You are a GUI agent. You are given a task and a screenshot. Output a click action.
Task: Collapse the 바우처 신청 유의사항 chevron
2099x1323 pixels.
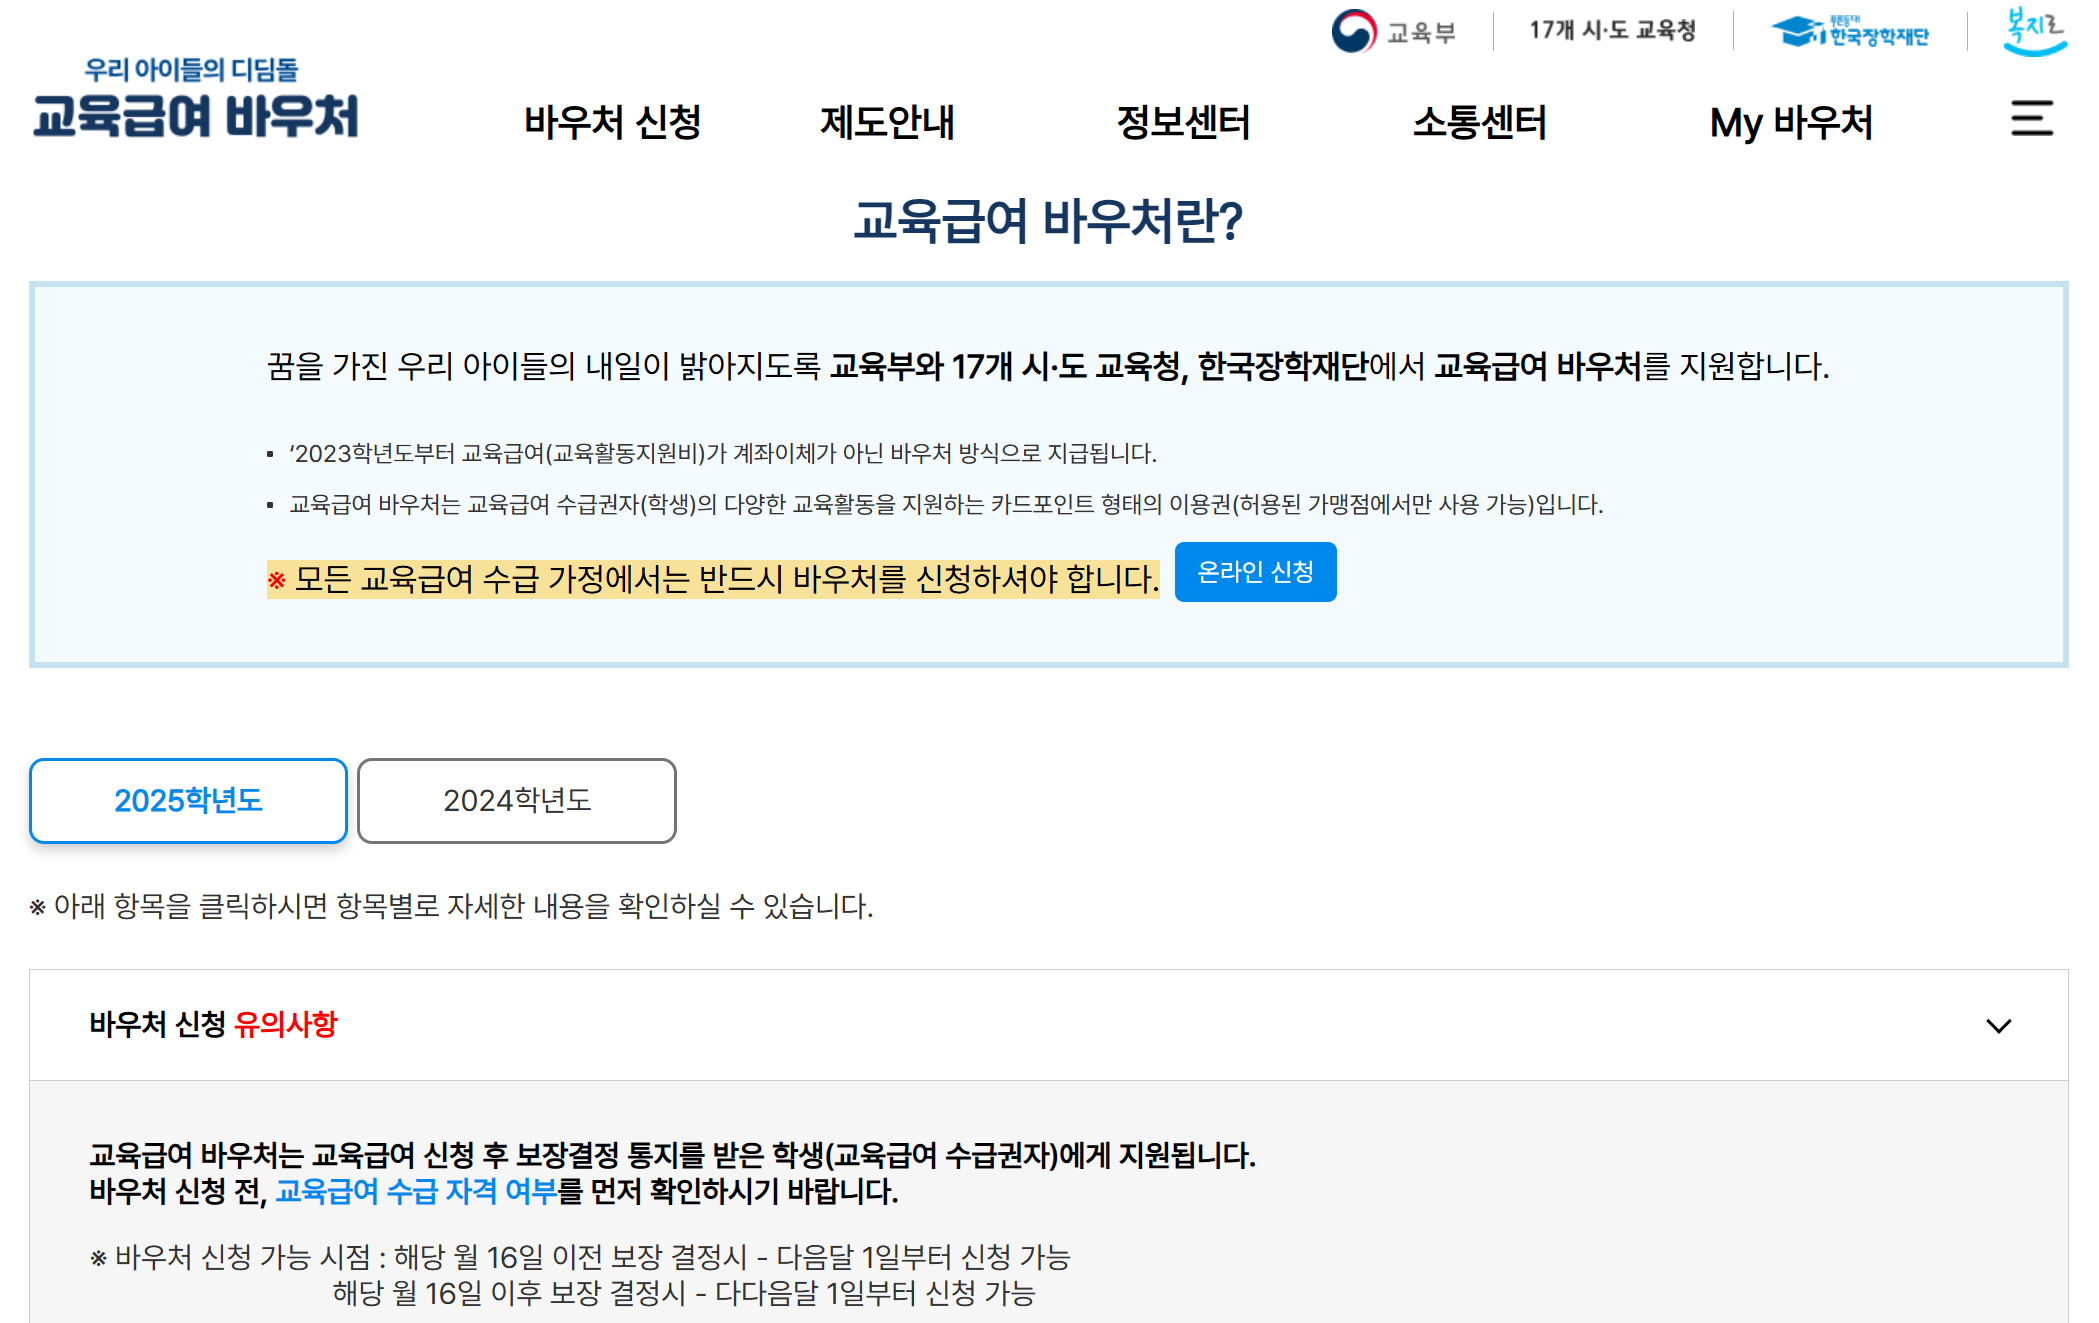pos(2000,1025)
